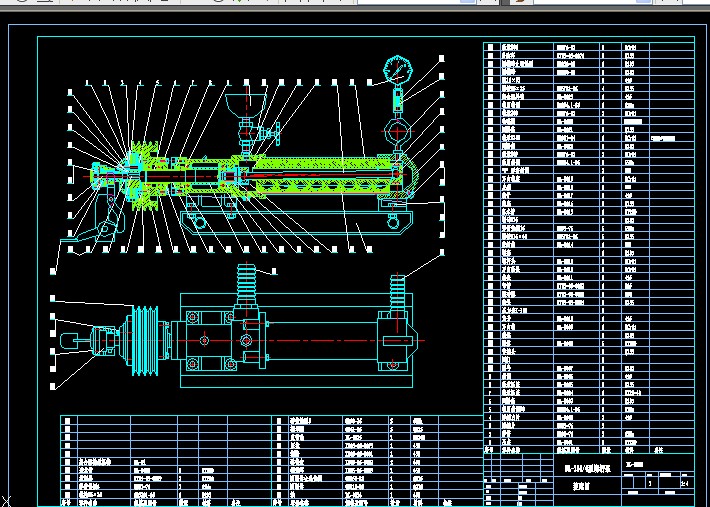The height and width of the screenshot is (507, 710).
Task: Click the UCS origin icon in the corner
Action: click(x=5, y=499)
